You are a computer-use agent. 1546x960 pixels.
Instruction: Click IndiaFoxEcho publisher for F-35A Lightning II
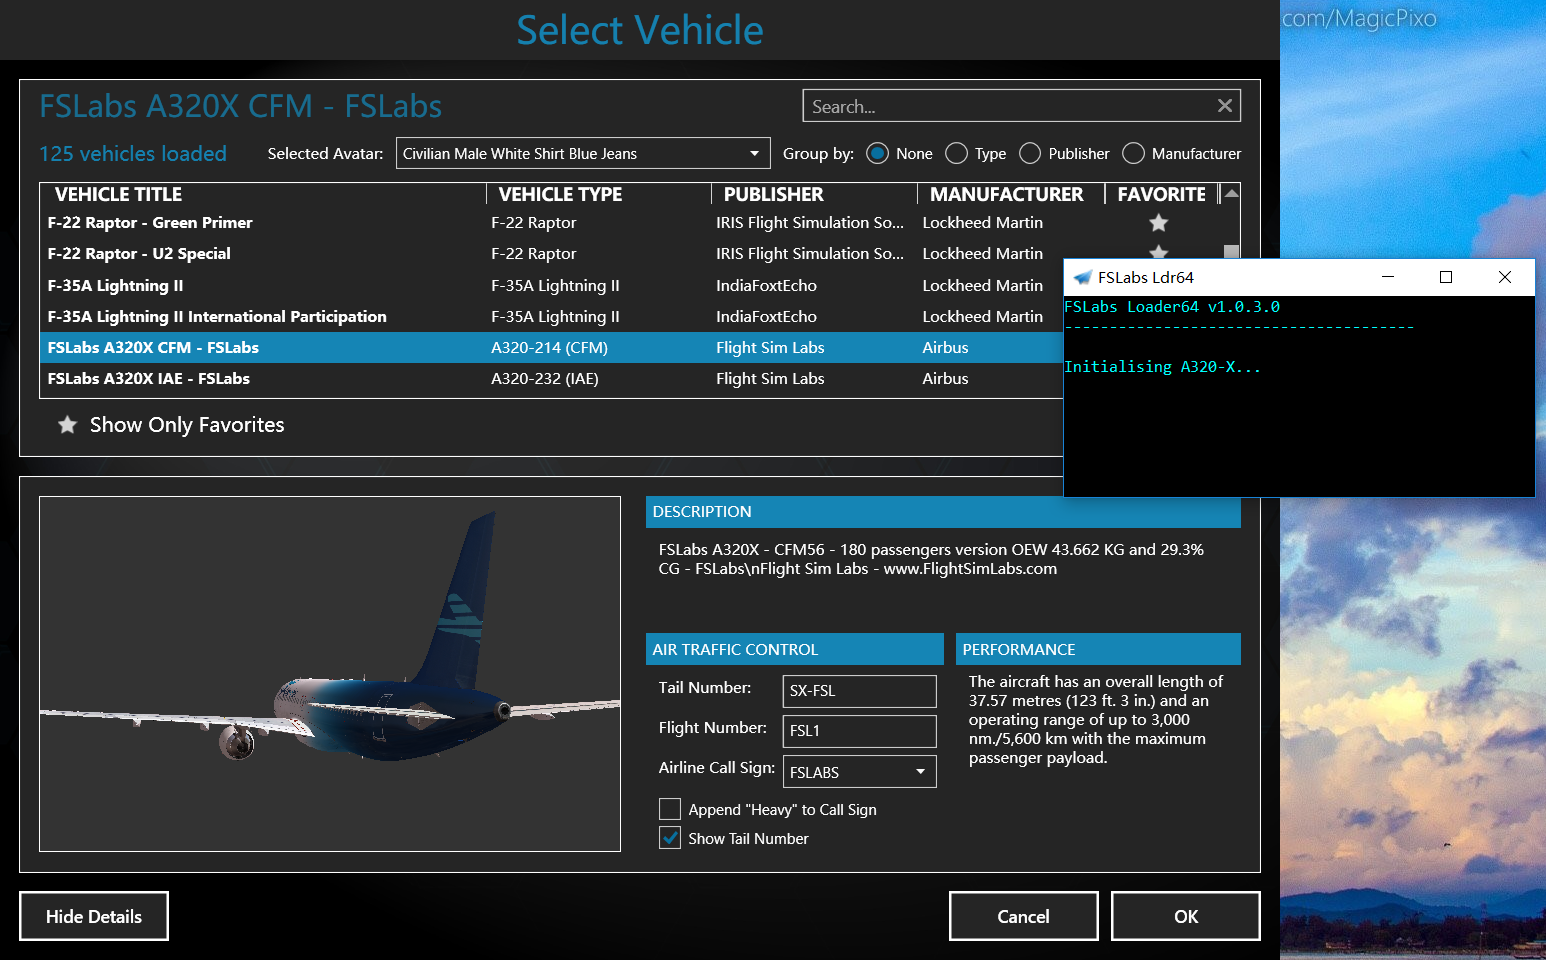(766, 285)
